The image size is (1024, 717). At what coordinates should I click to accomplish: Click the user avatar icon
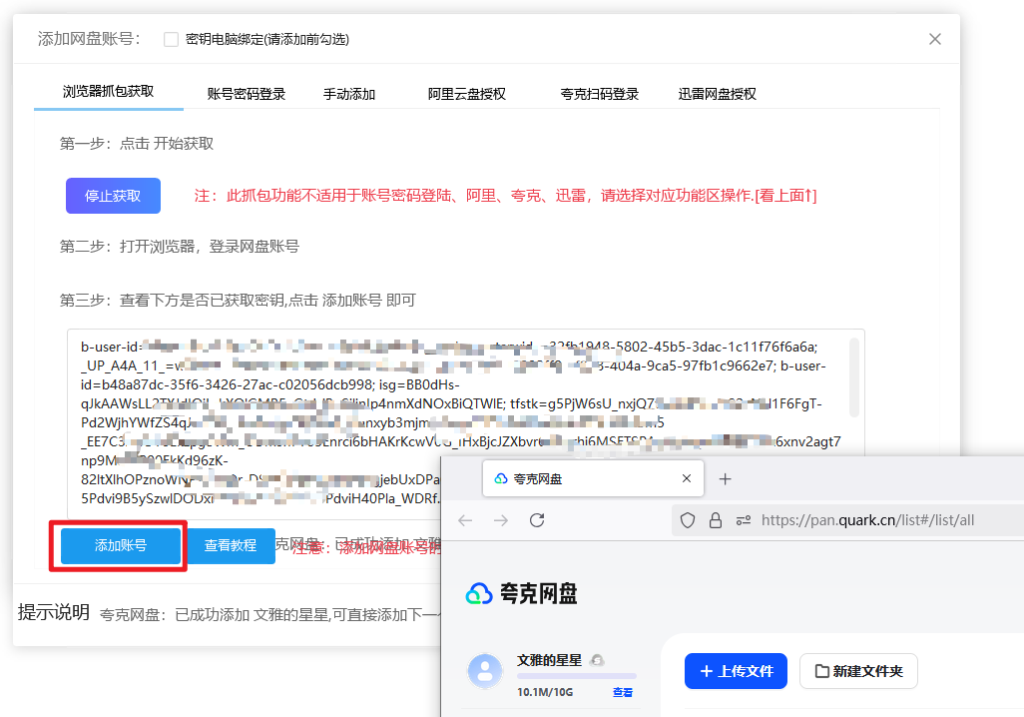(485, 671)
